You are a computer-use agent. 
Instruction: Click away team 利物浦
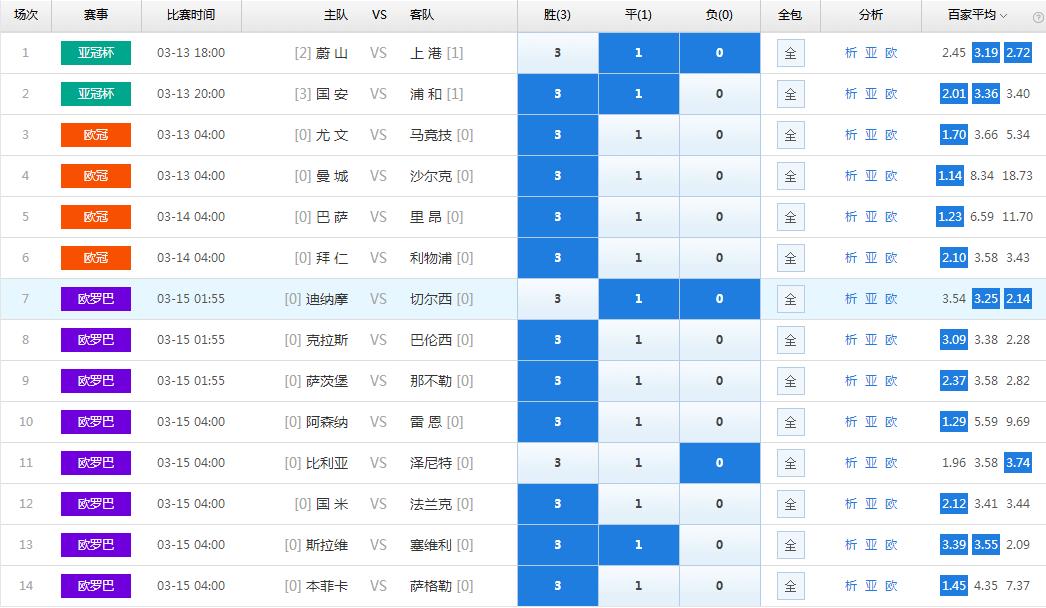pos(431,258)
